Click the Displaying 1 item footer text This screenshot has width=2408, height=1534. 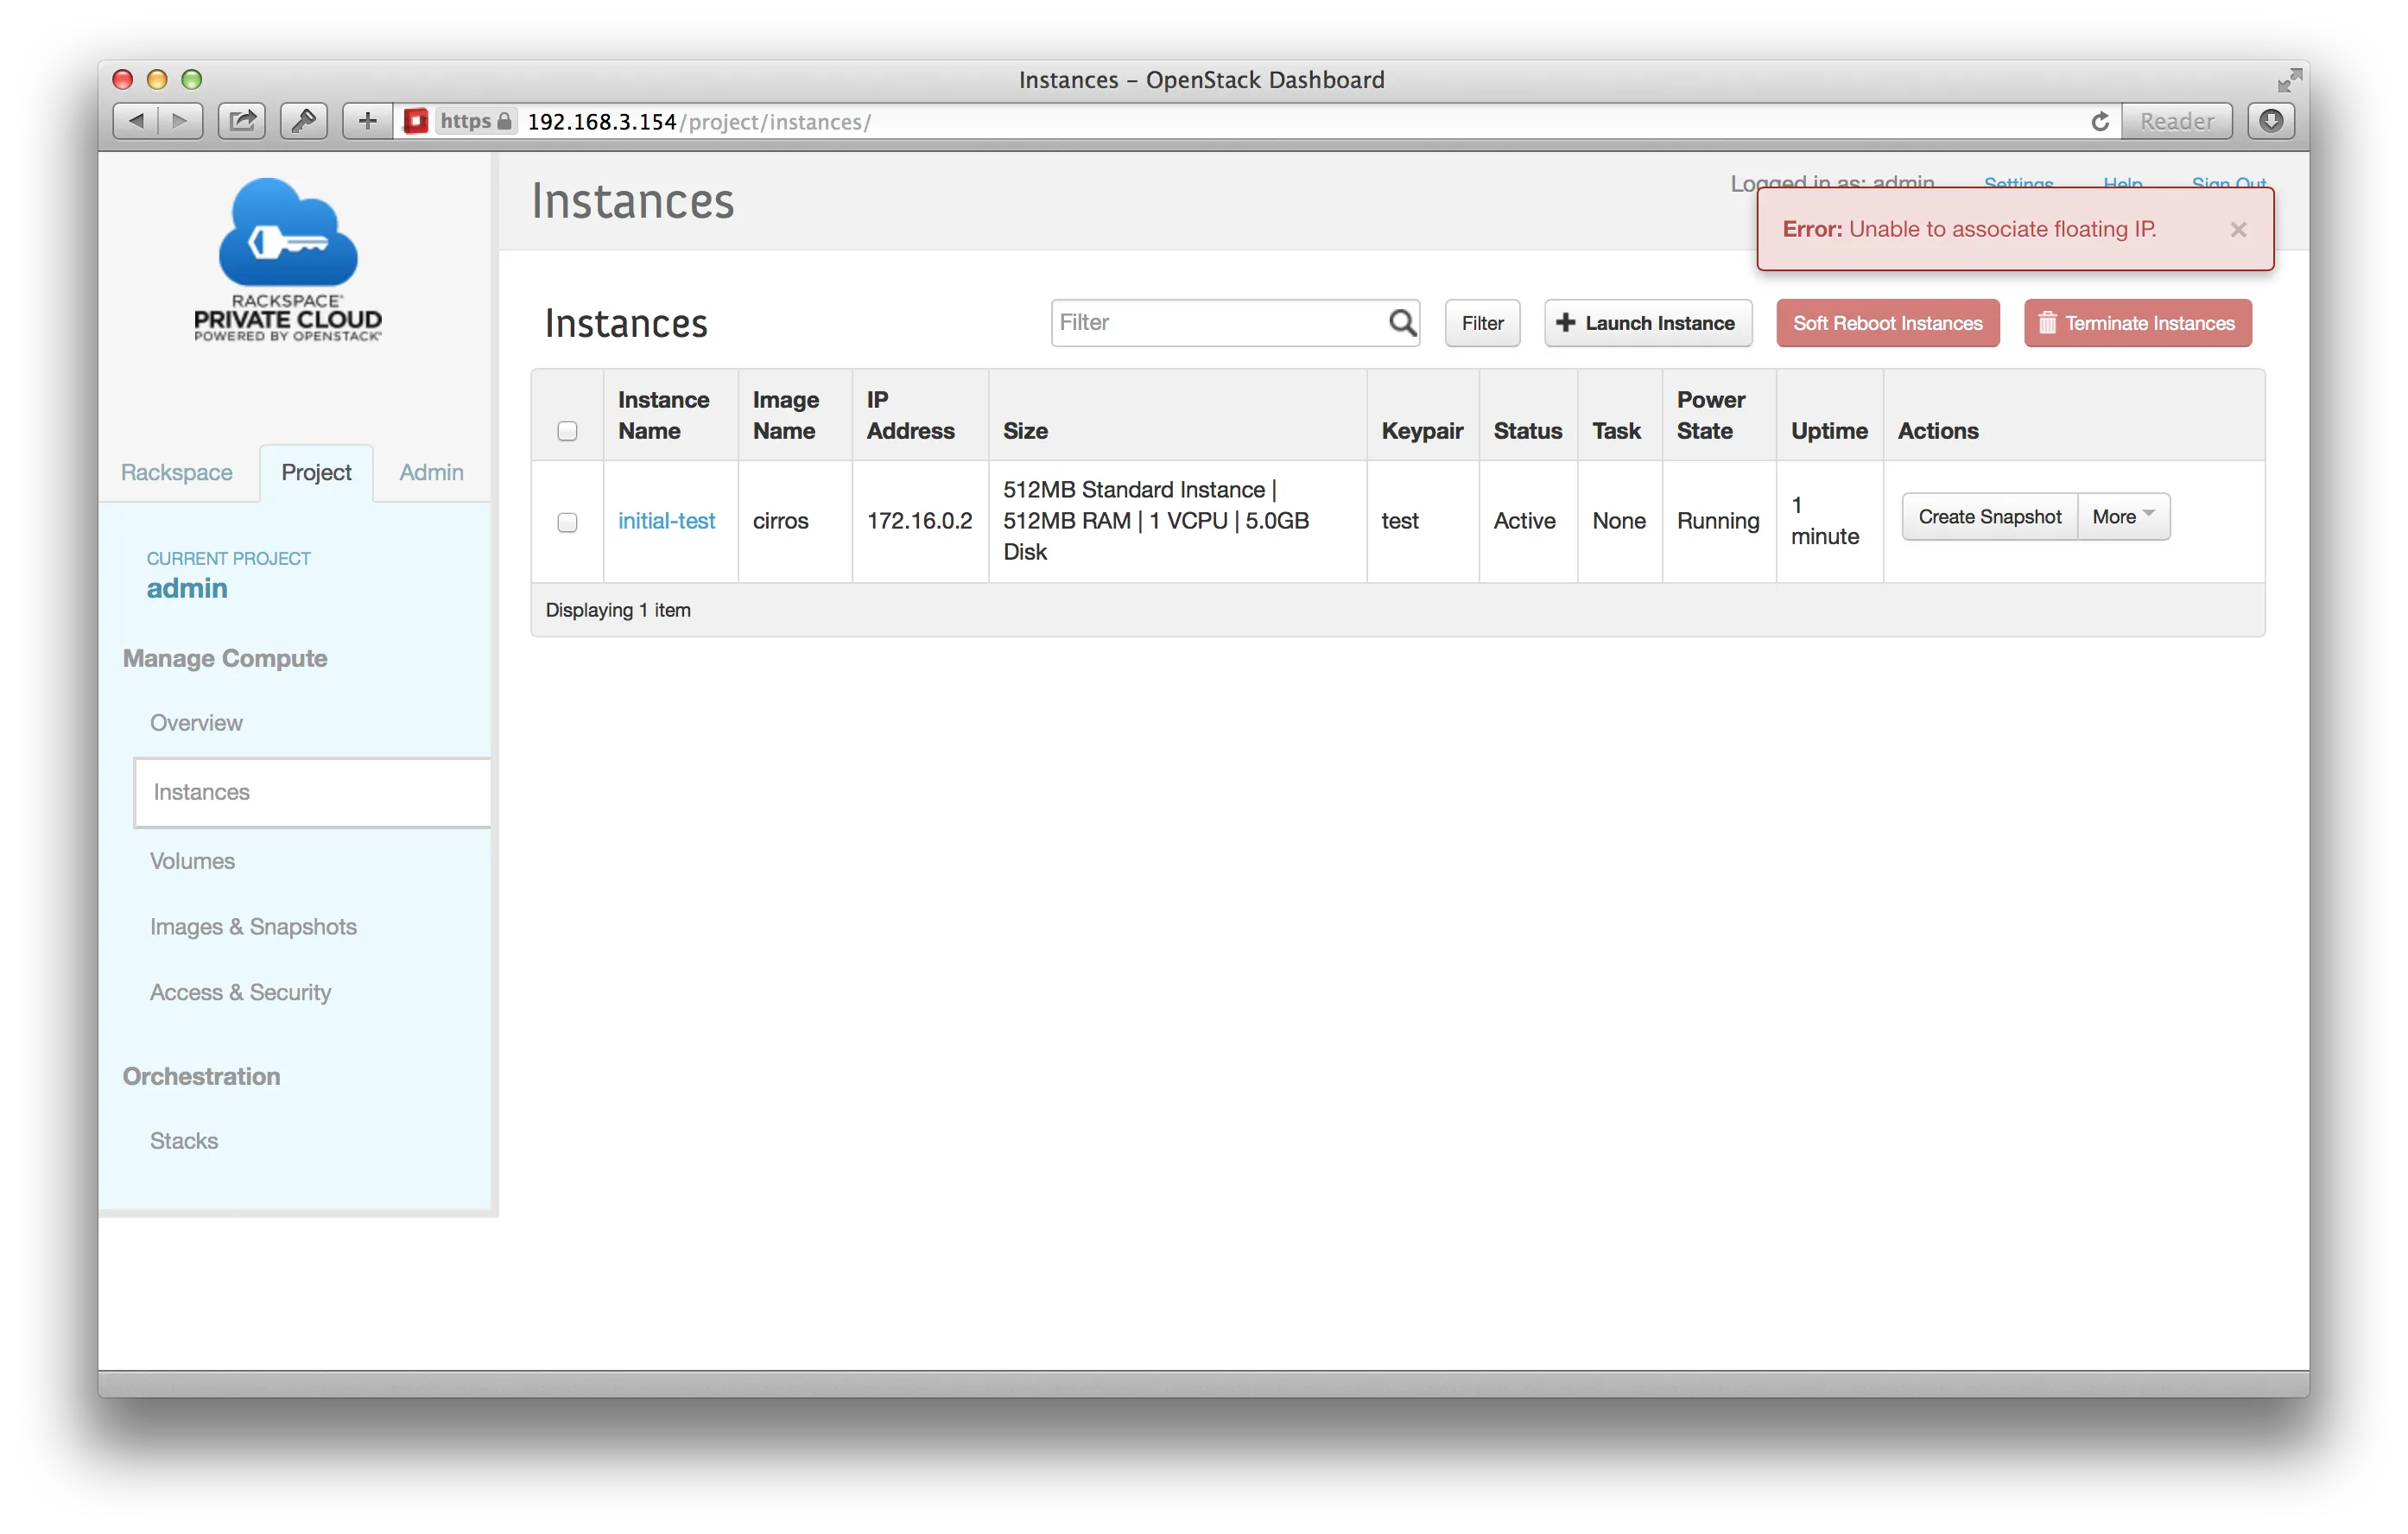[618, 610]
